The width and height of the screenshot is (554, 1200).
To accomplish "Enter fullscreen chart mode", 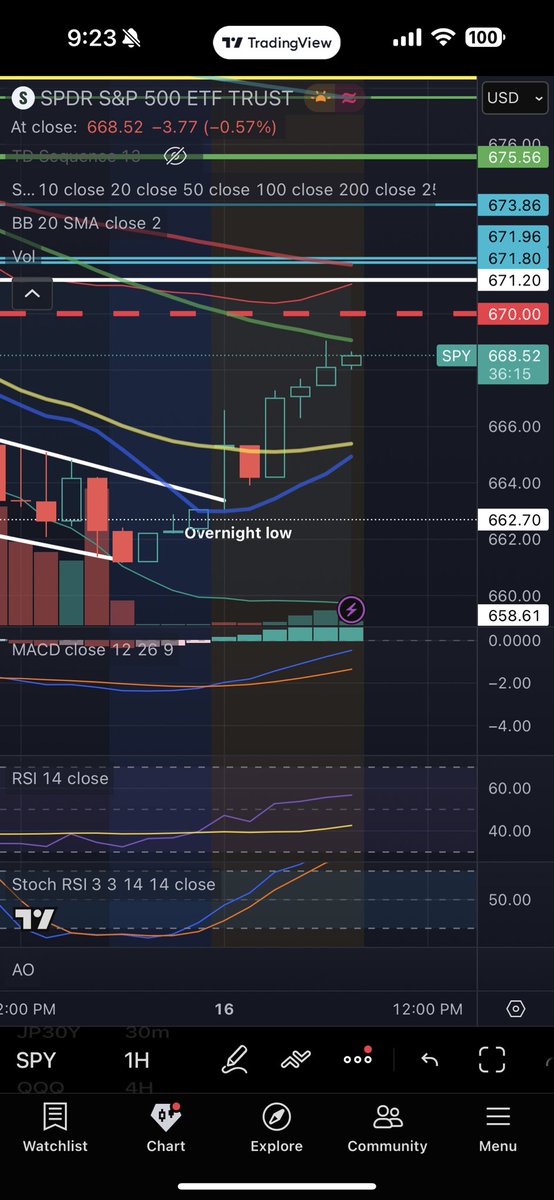I will click(492, 1060).
